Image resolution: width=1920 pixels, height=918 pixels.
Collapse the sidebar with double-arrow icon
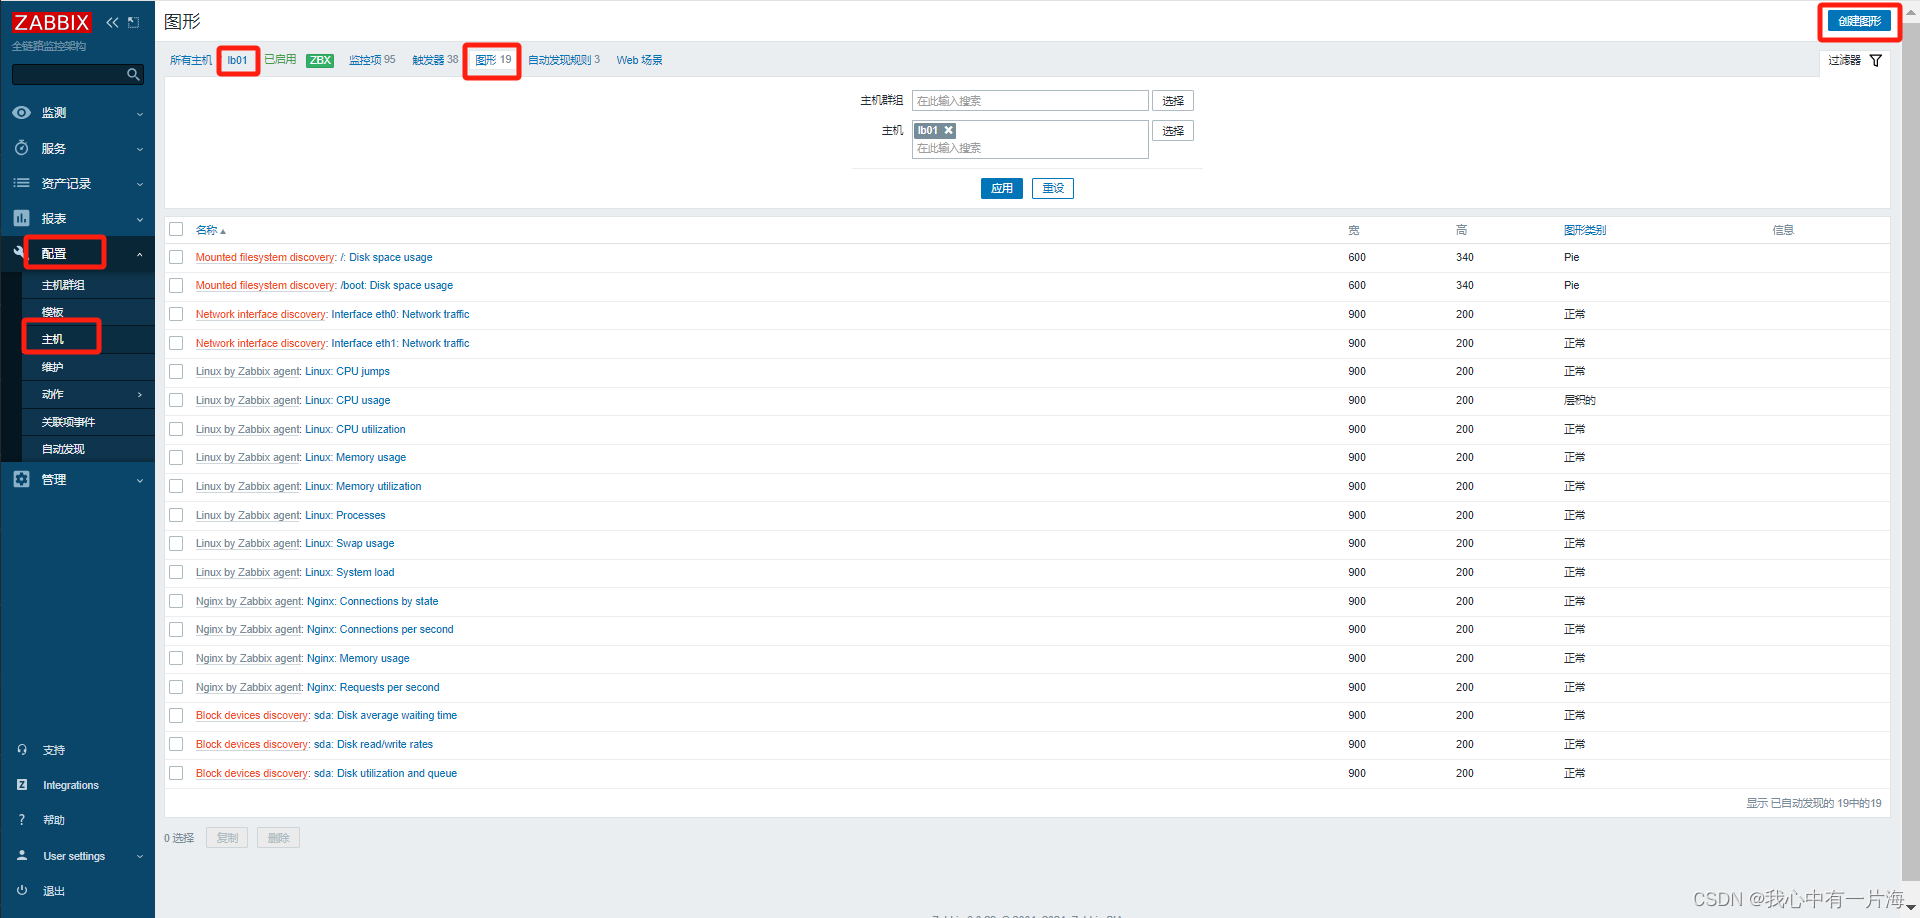(112, 22)
